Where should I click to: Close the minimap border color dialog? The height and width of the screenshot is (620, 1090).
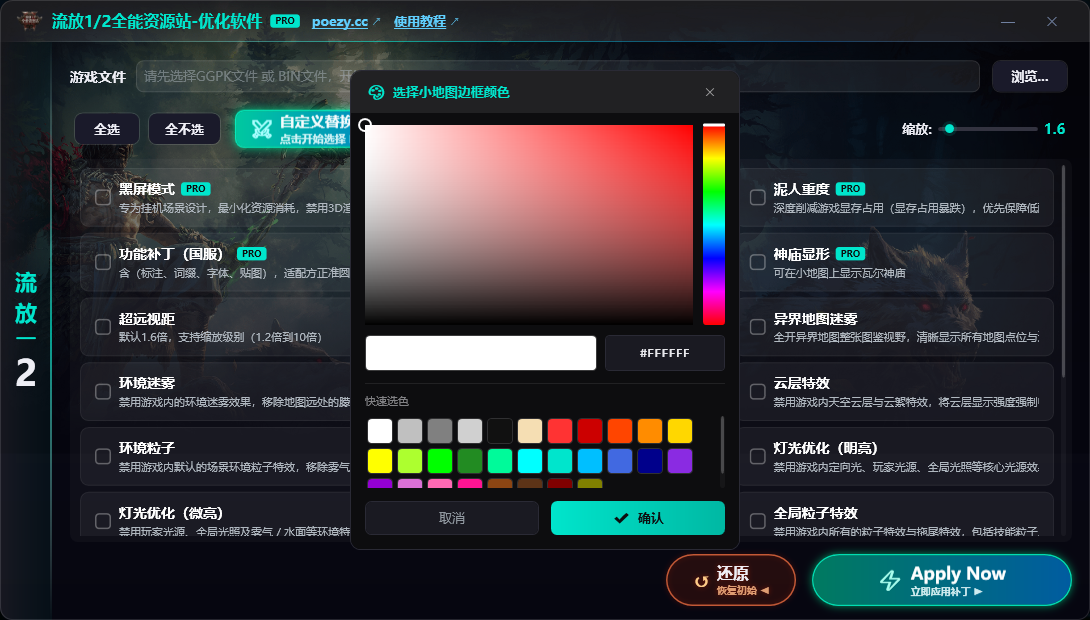click(710, 92)
